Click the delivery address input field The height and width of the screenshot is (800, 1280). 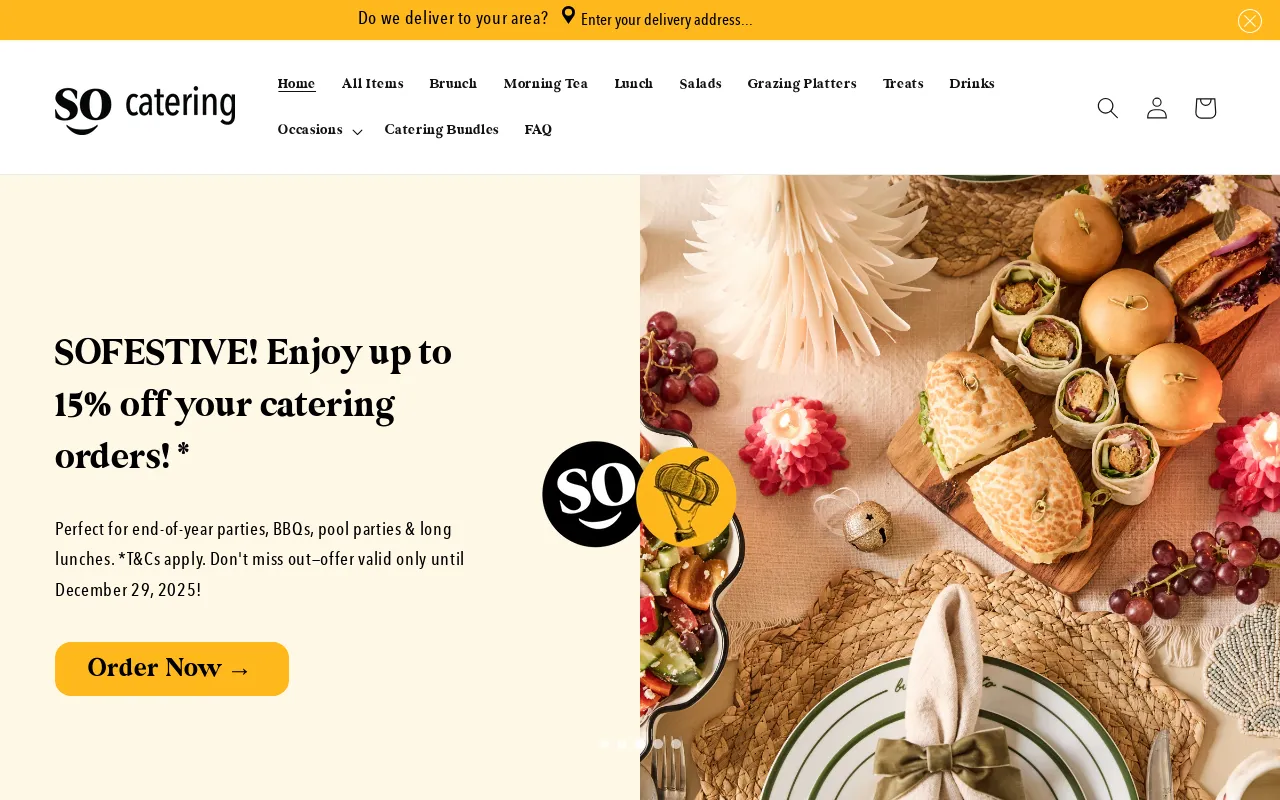pyautogui.click(x=667, y=20)
